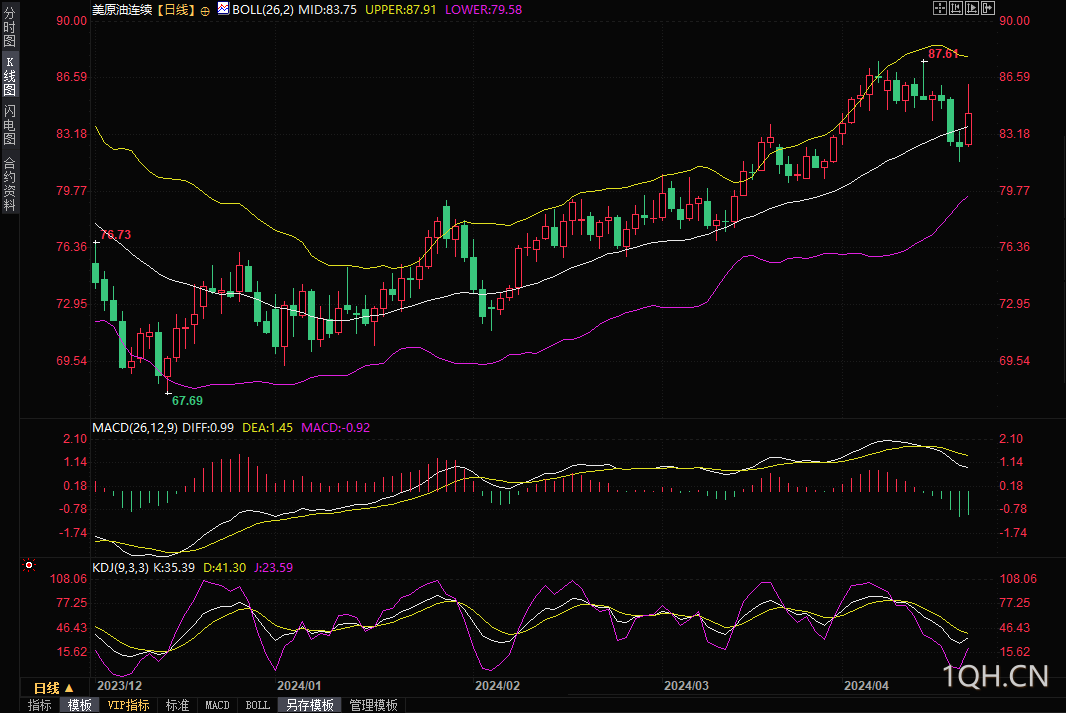Click the red alert marker icon near KDJ panel
Image resolution: width=1066 pixels, height=713 pixels.
[29, 565]
